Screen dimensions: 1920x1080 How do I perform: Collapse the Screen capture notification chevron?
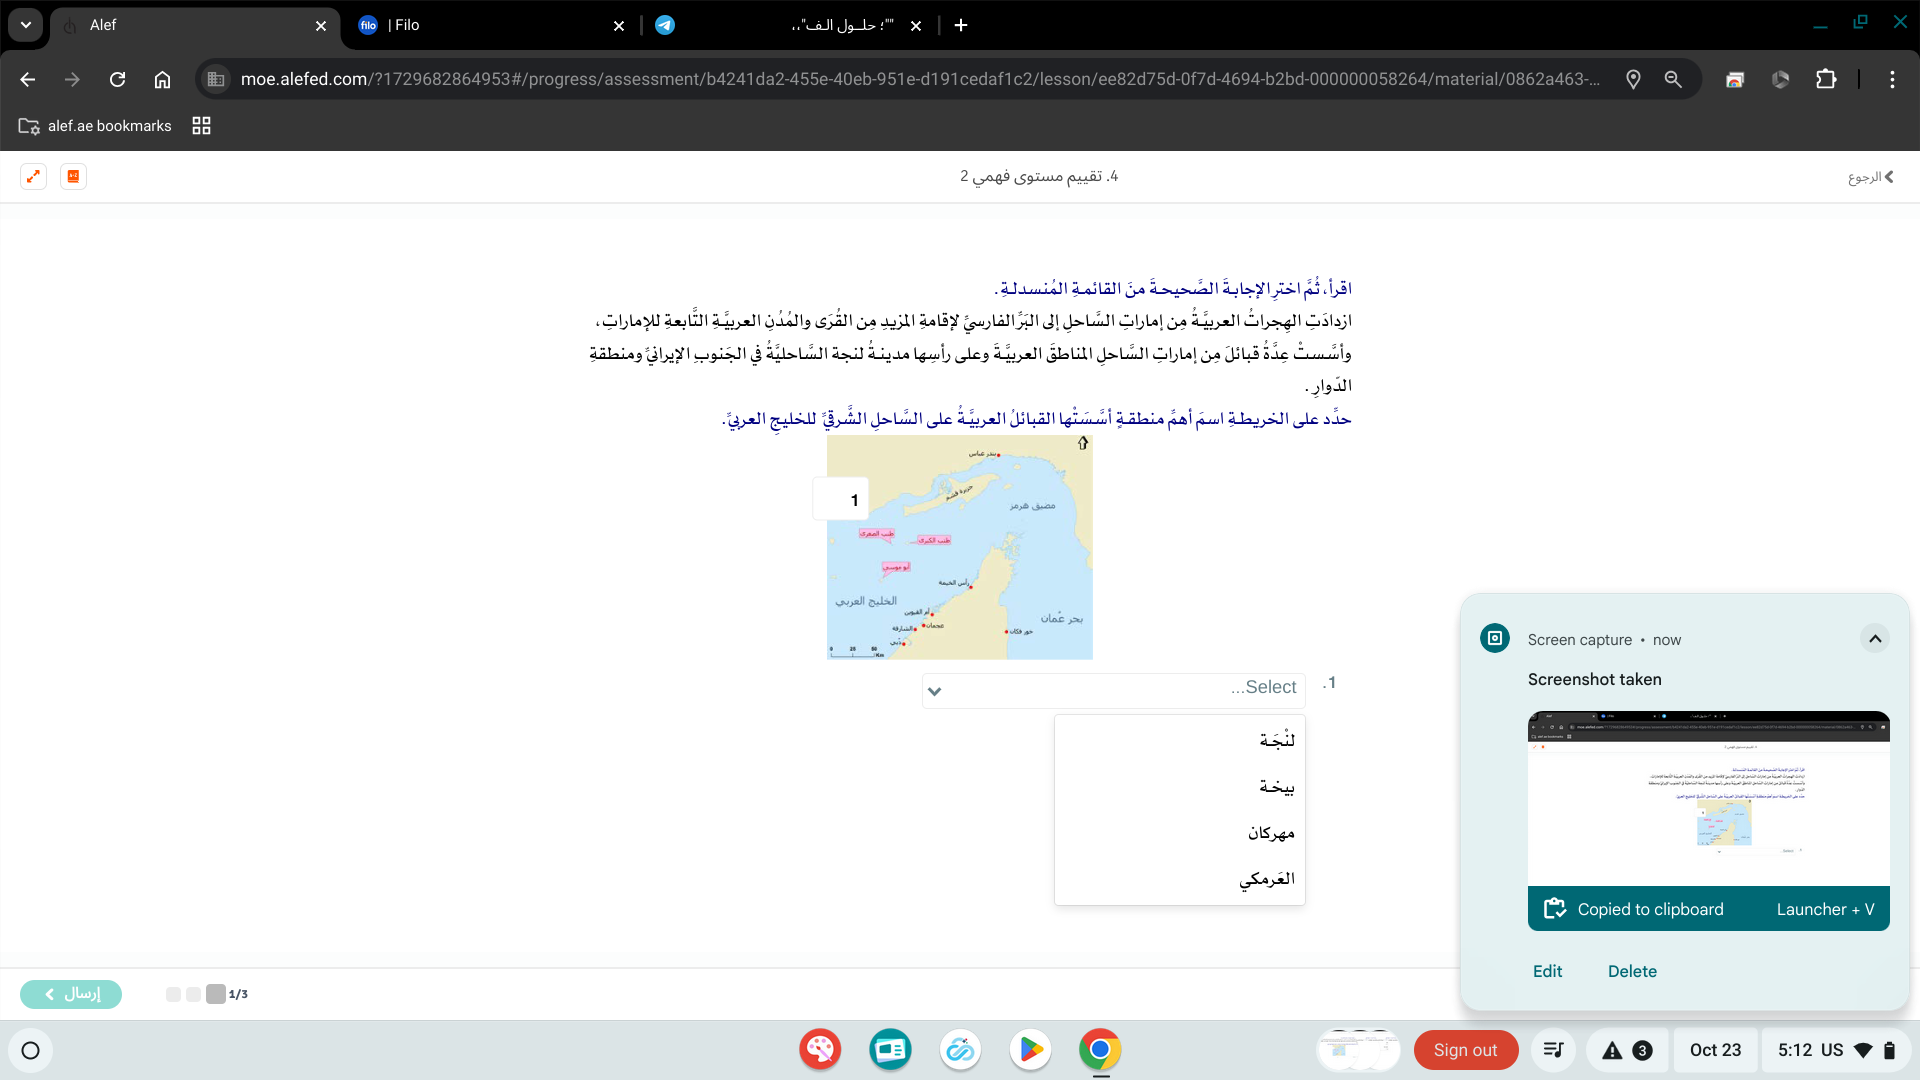pos(1875,638)
